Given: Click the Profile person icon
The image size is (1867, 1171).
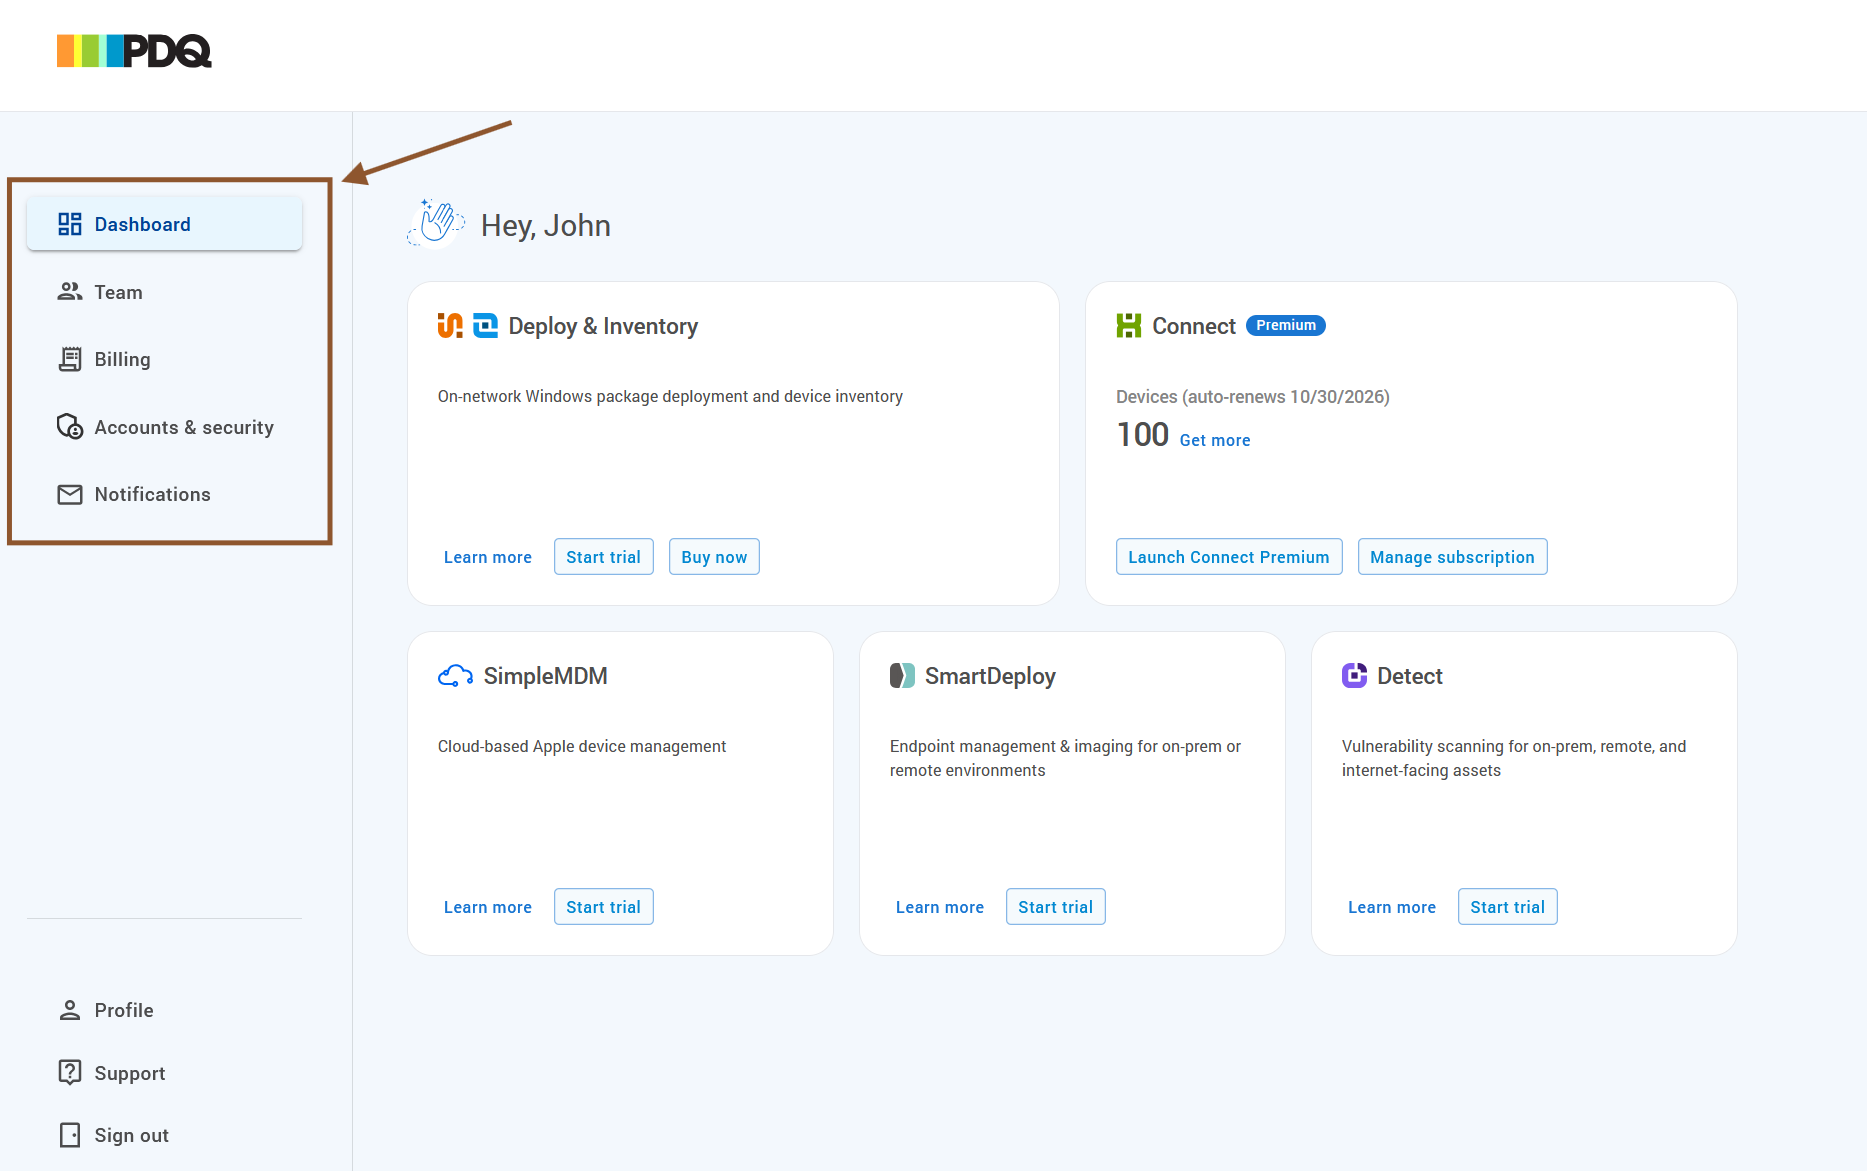Looking at the screenshot, I should tap(70, 1010).
